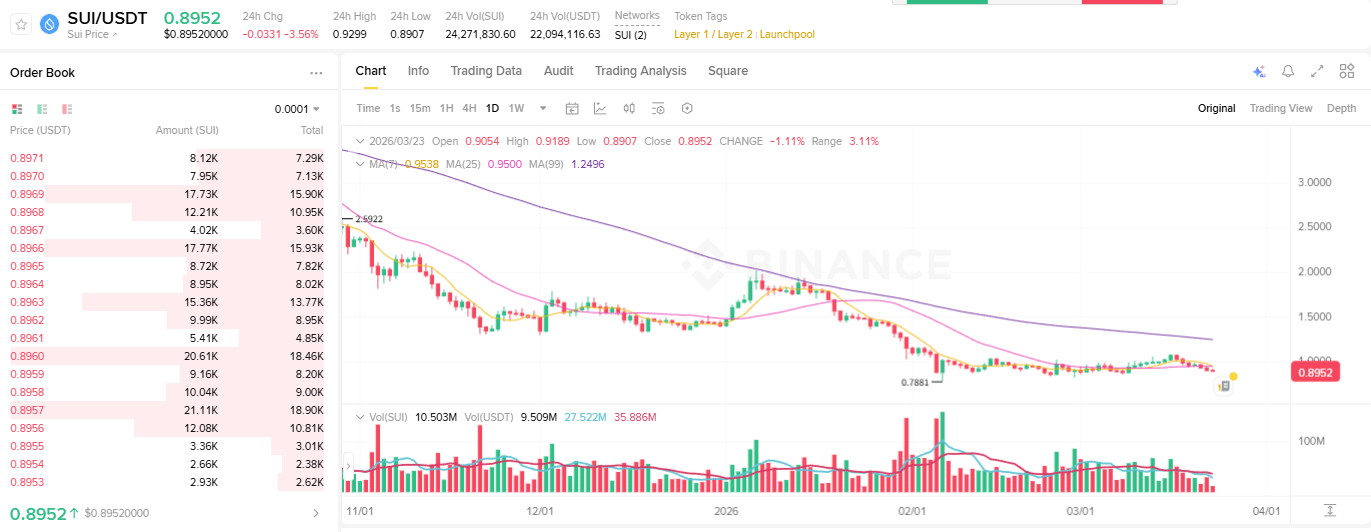Collapse the OHLC date info row
The width and height of the screenshot is (1371, 532).
tap(362, 141)
